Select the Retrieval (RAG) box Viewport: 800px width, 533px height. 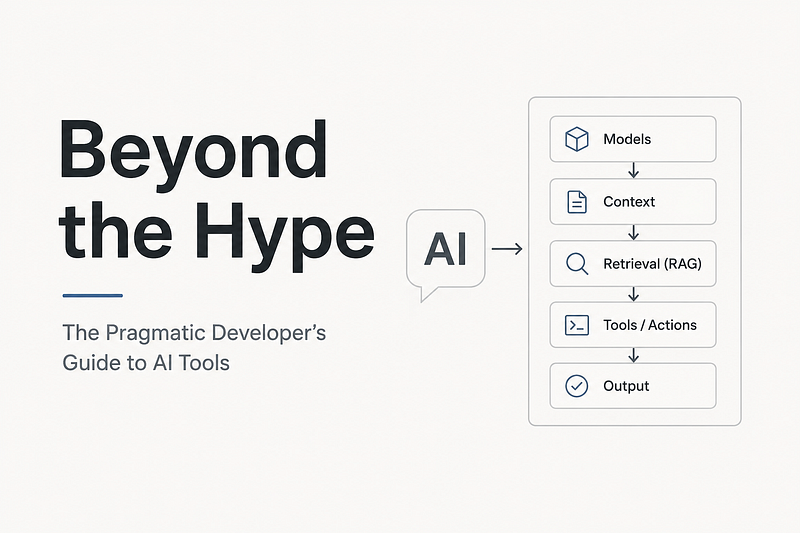click(x=633, y=264)
